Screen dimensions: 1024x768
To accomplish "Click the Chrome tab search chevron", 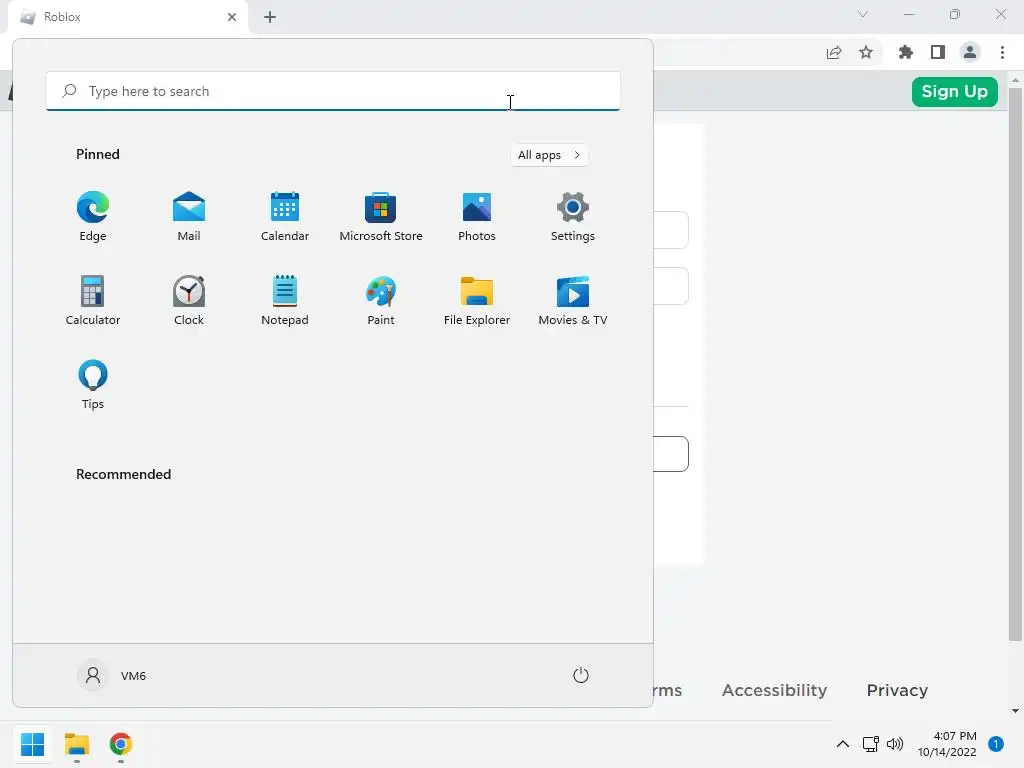I will (863, 14).
